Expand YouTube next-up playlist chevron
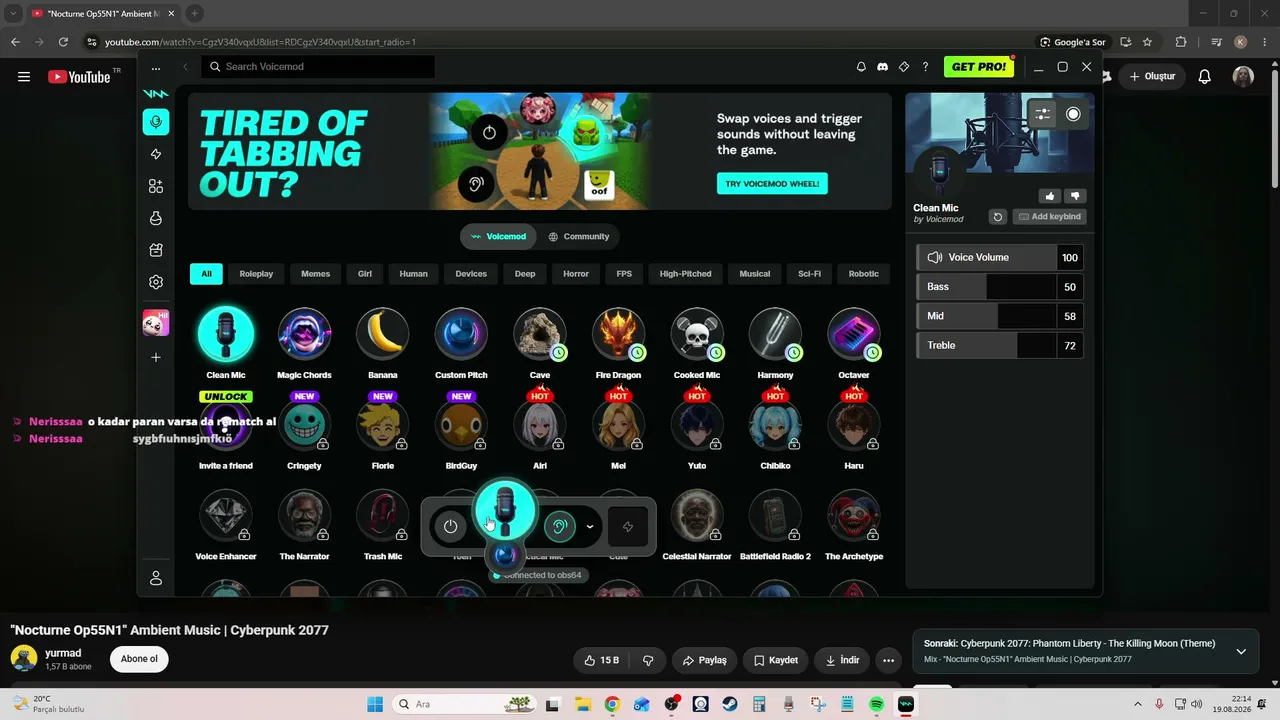Image resolution: width=1280 pixels, height=720 pixels. 1241,651
